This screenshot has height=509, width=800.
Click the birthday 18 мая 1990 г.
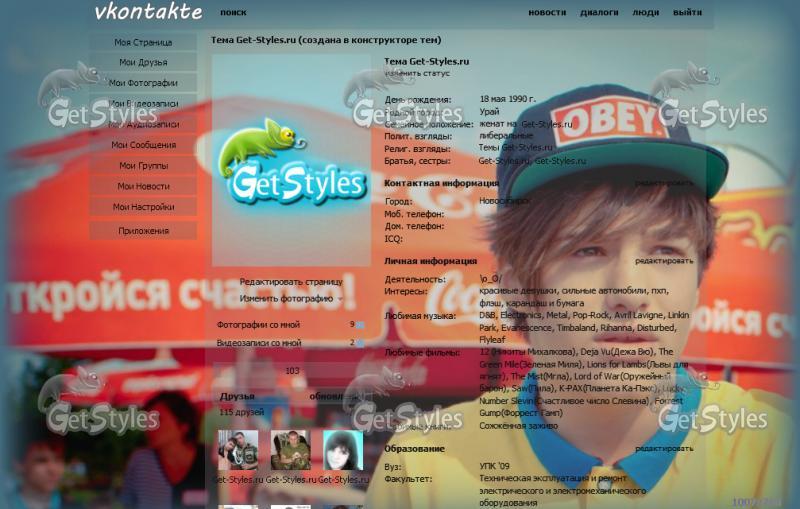508,99
